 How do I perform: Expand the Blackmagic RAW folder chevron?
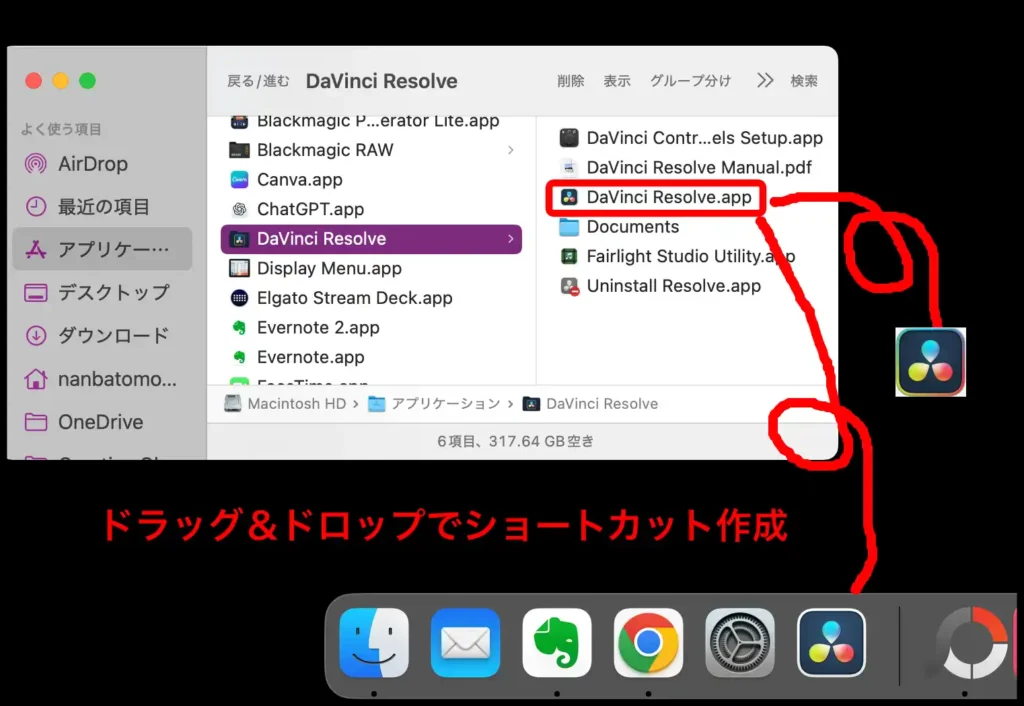[x=510, y=150]
